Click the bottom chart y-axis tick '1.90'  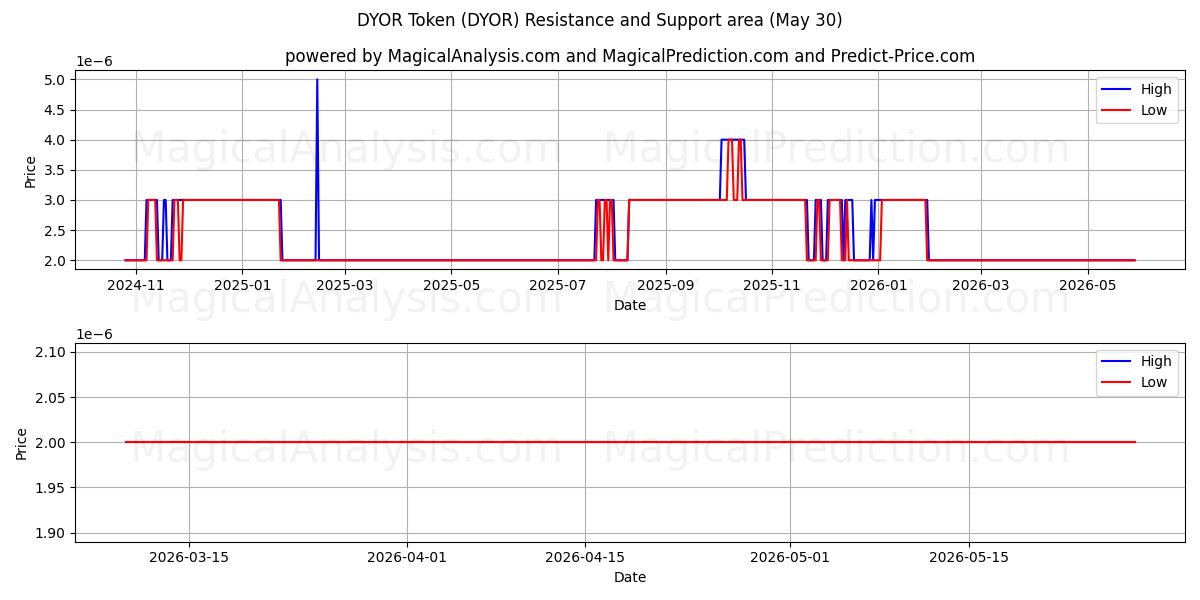click(50, 533)
